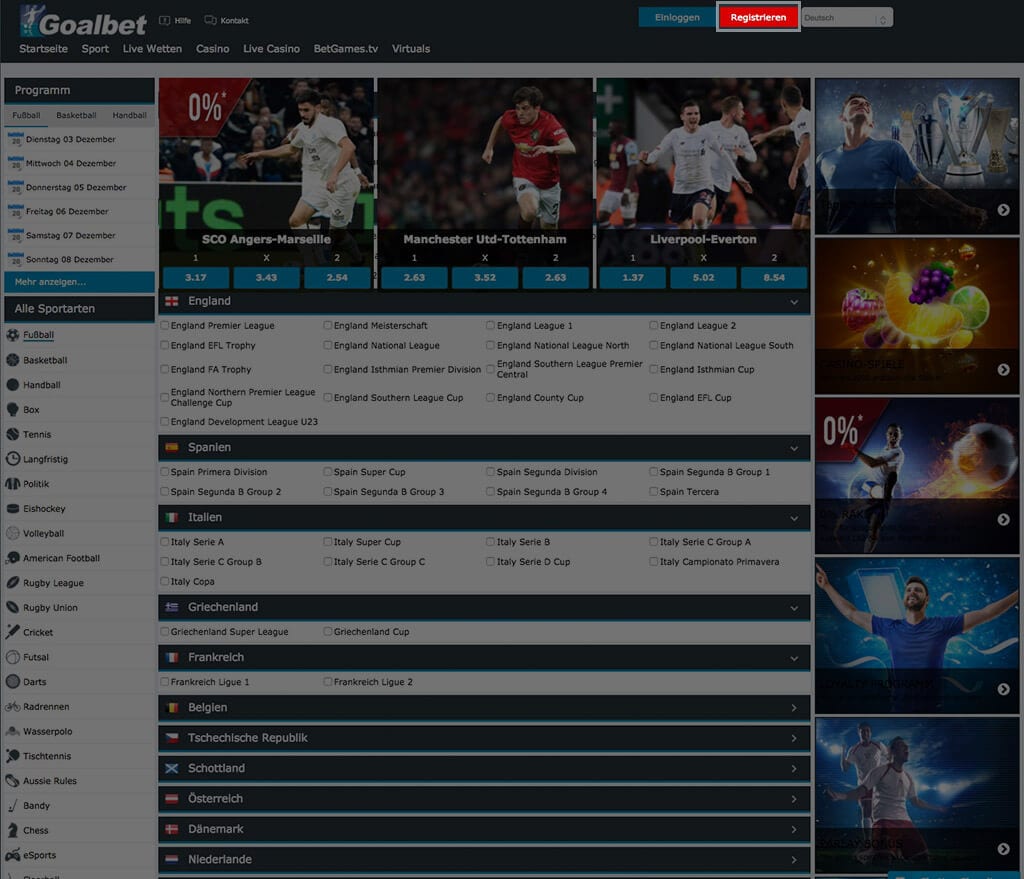Open the Deutsch language dropdown

click(x=847, y=17)
